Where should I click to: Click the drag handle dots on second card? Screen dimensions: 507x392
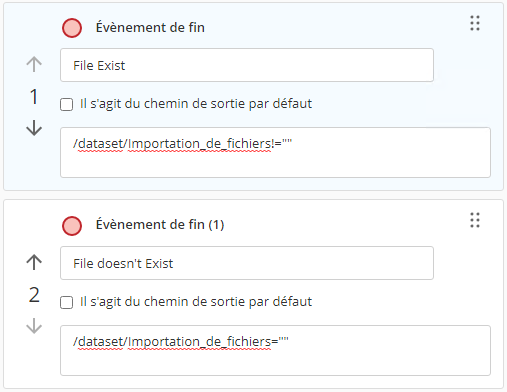(x=475, y=220)
